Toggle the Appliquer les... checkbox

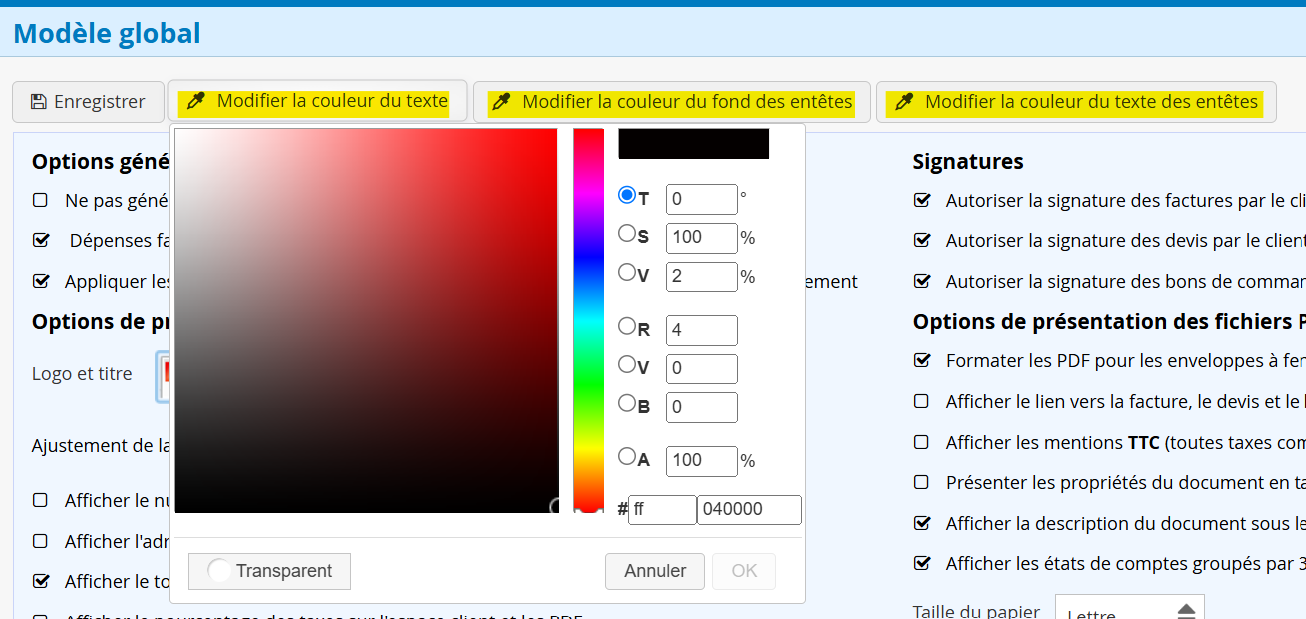pyautogui.click(x=40, y=281)
